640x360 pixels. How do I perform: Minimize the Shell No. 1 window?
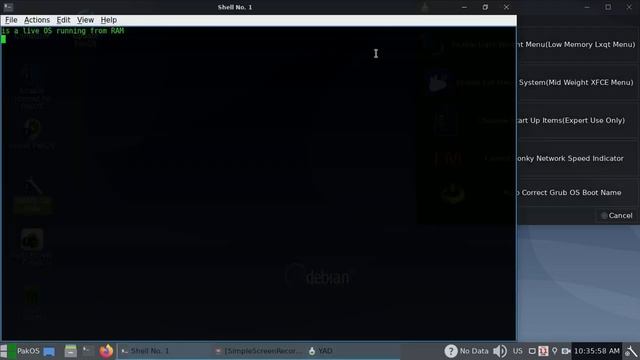(x=464, y=7)
